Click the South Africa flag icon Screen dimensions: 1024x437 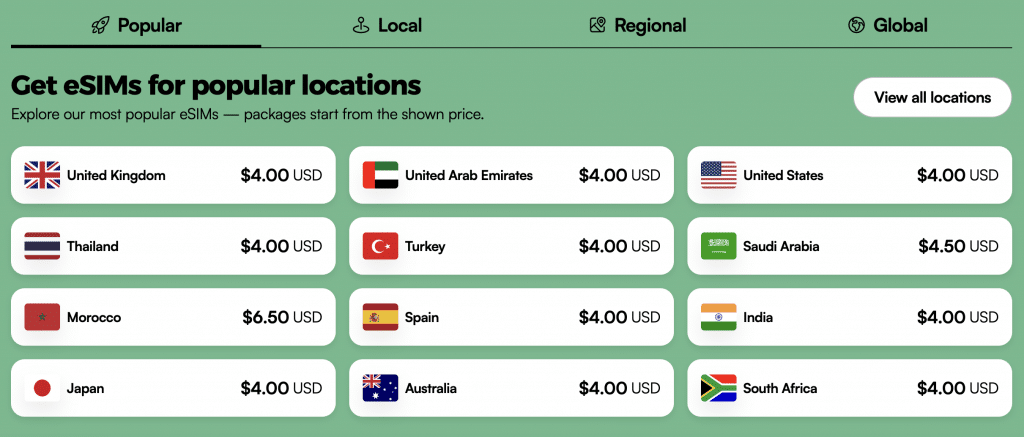click(719, 388)
